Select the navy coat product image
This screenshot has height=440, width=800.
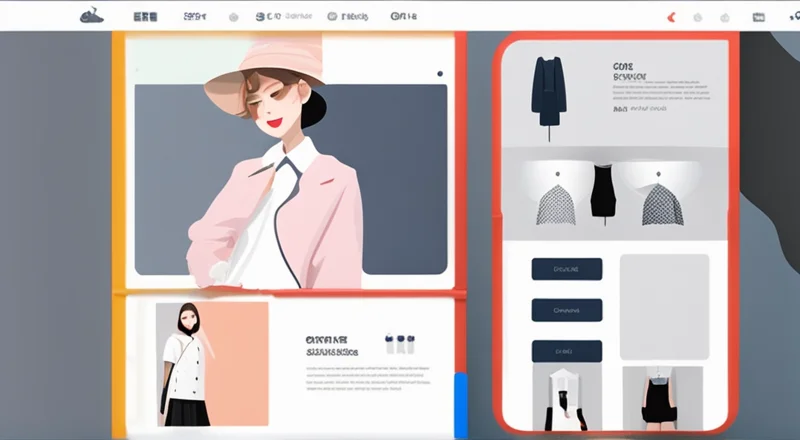(549, 91)
